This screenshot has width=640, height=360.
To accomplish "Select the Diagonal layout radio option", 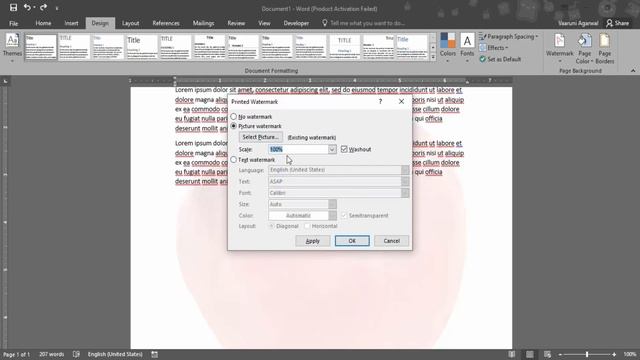I will pos(271,226).
